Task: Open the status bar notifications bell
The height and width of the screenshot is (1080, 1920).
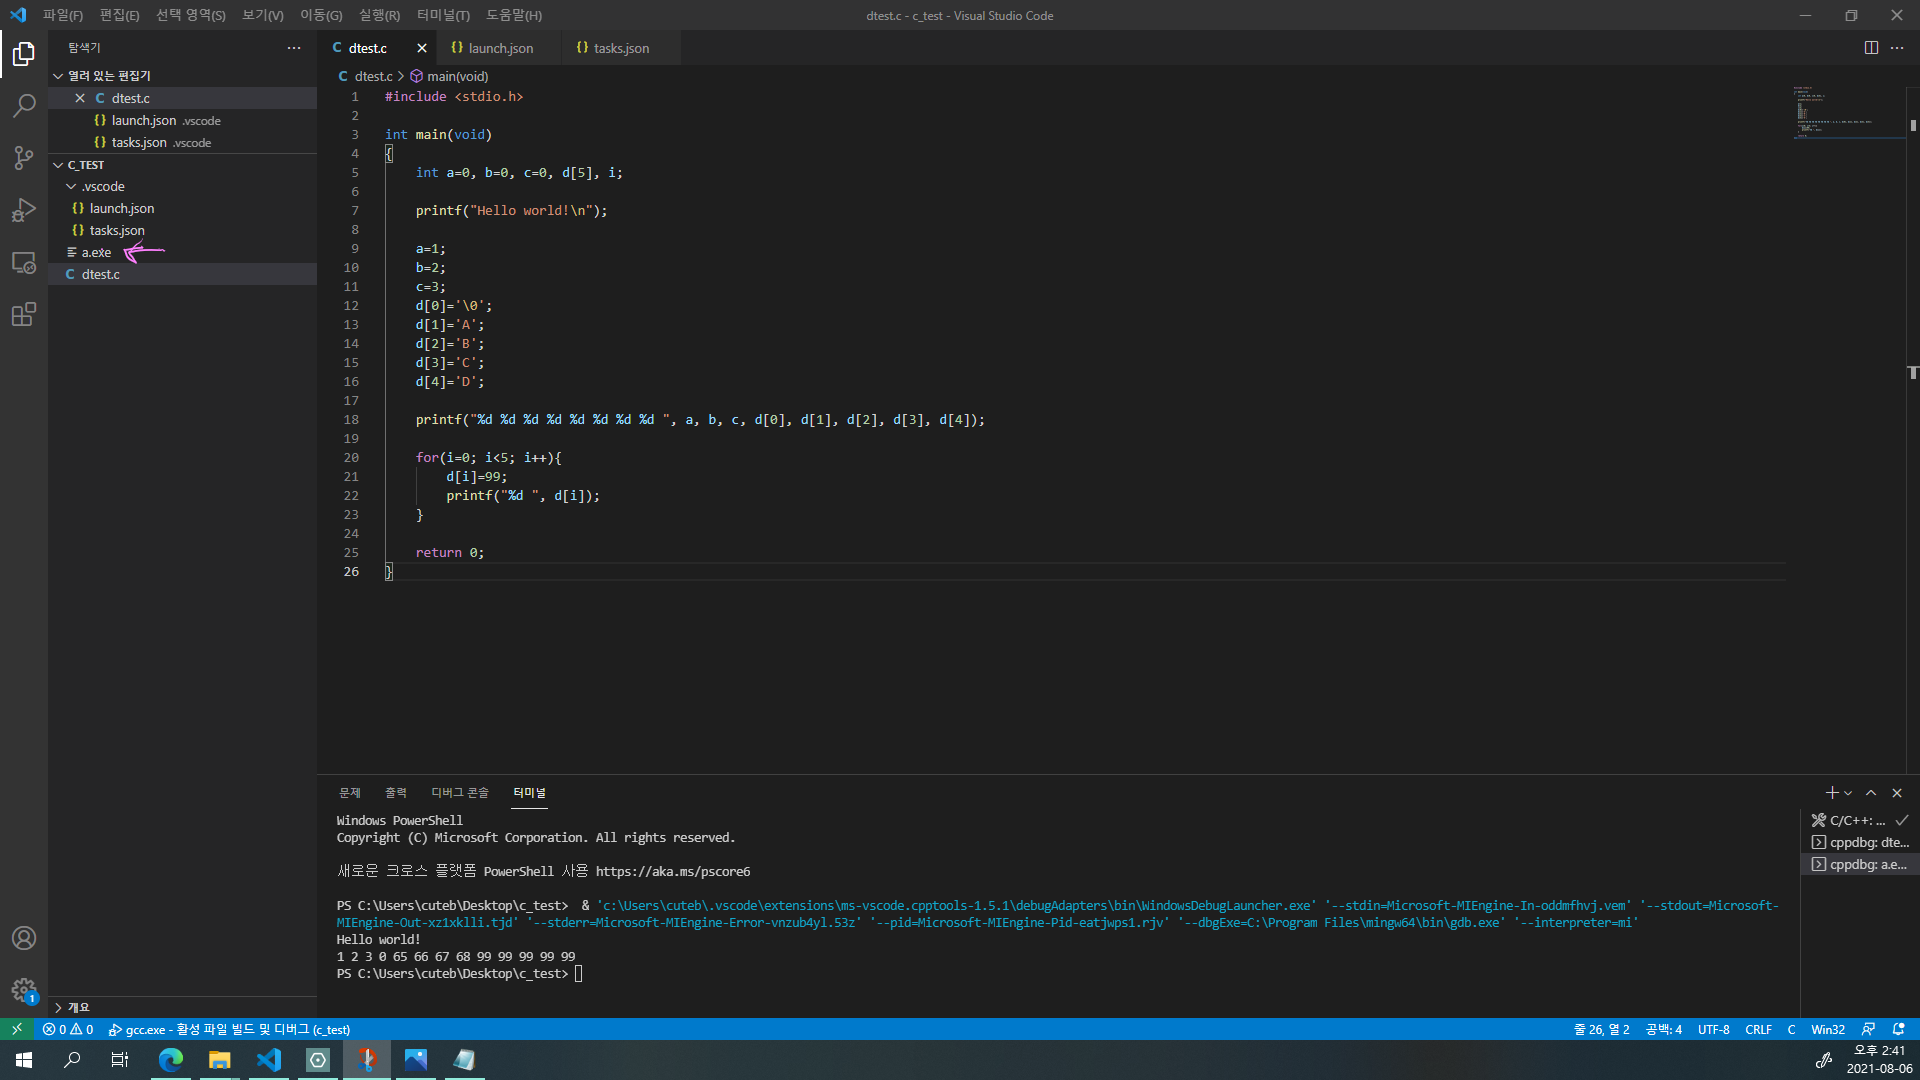Action: [1898, 1029]
